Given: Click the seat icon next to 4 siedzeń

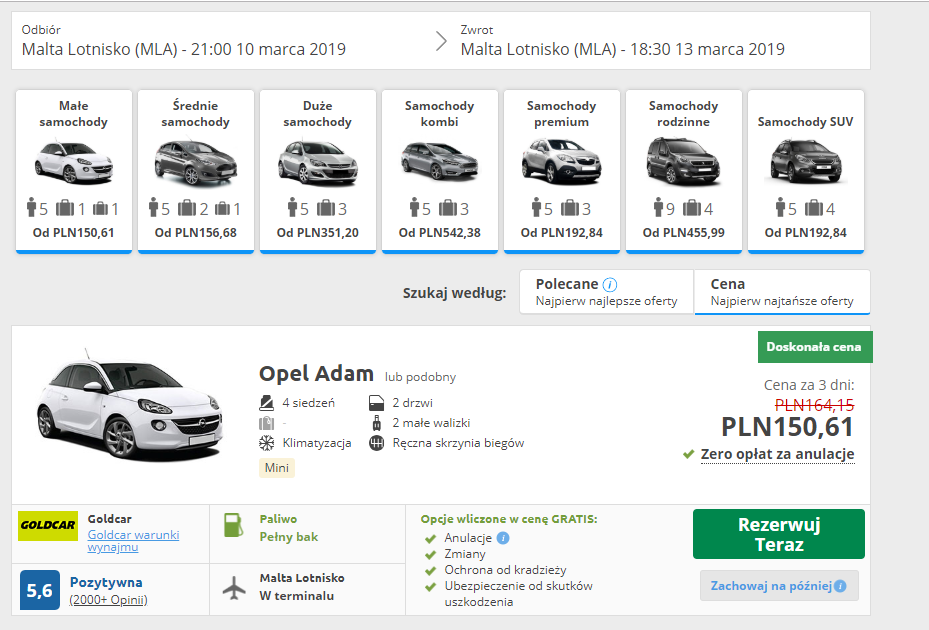Looking at the screenshot, I should (267, 403).
